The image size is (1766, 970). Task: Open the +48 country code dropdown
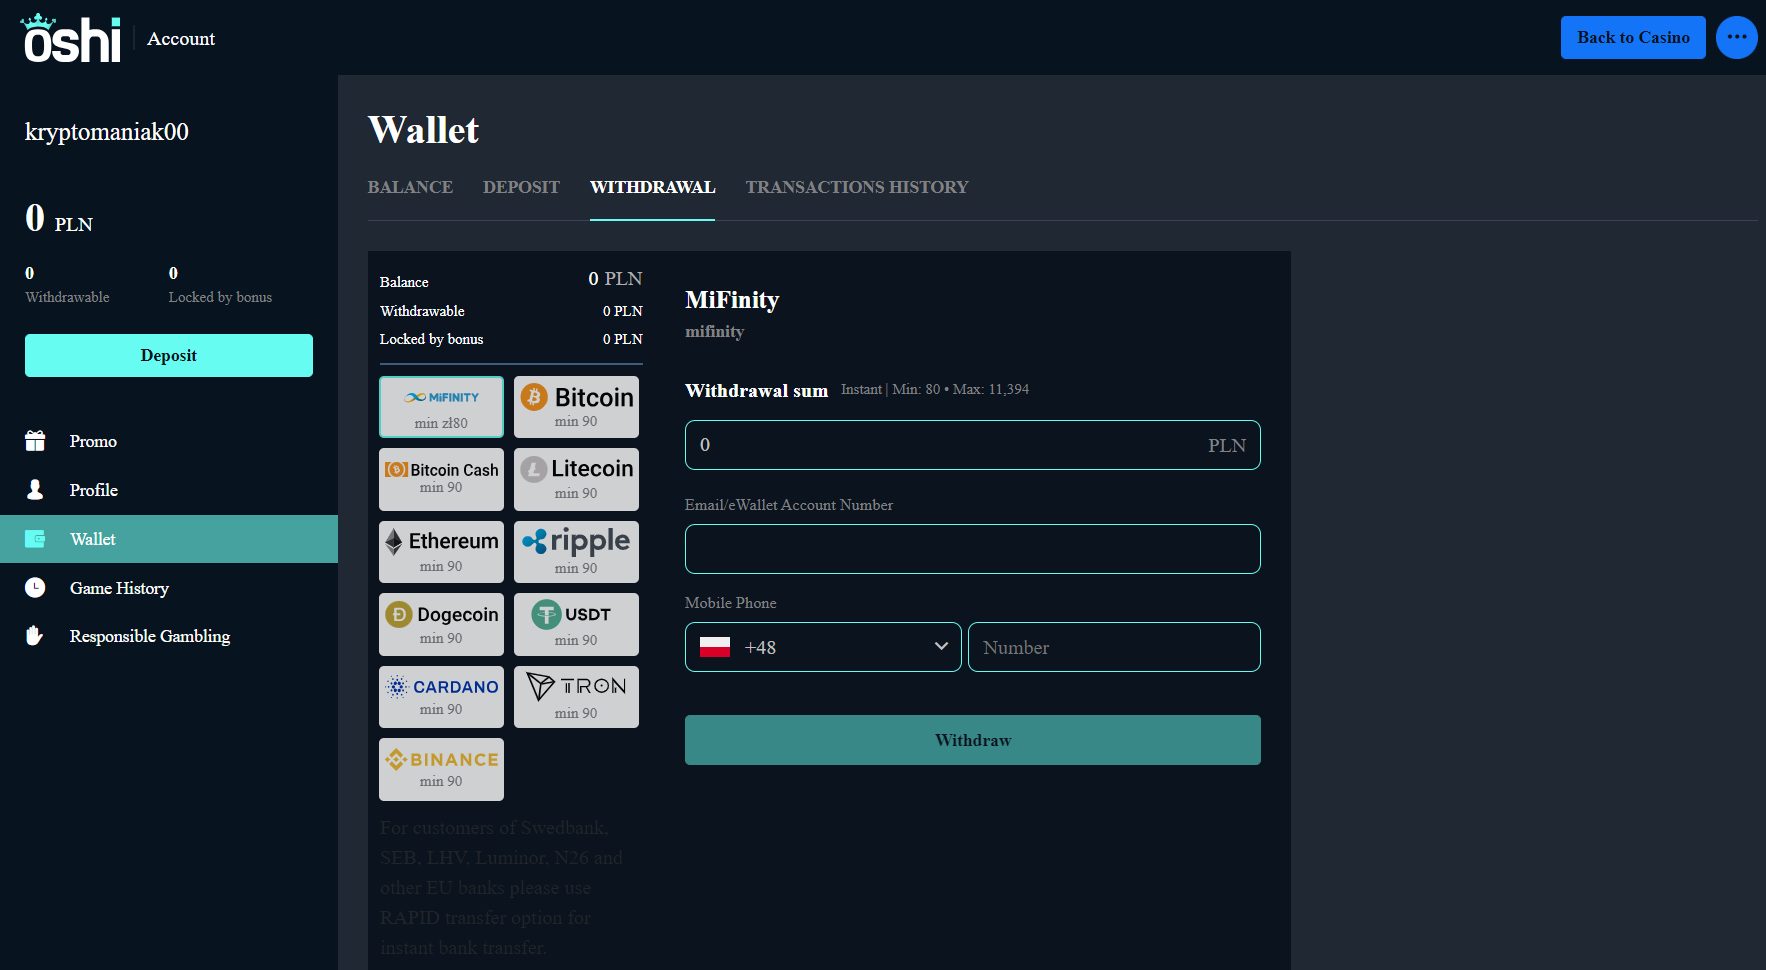[822, 647]
